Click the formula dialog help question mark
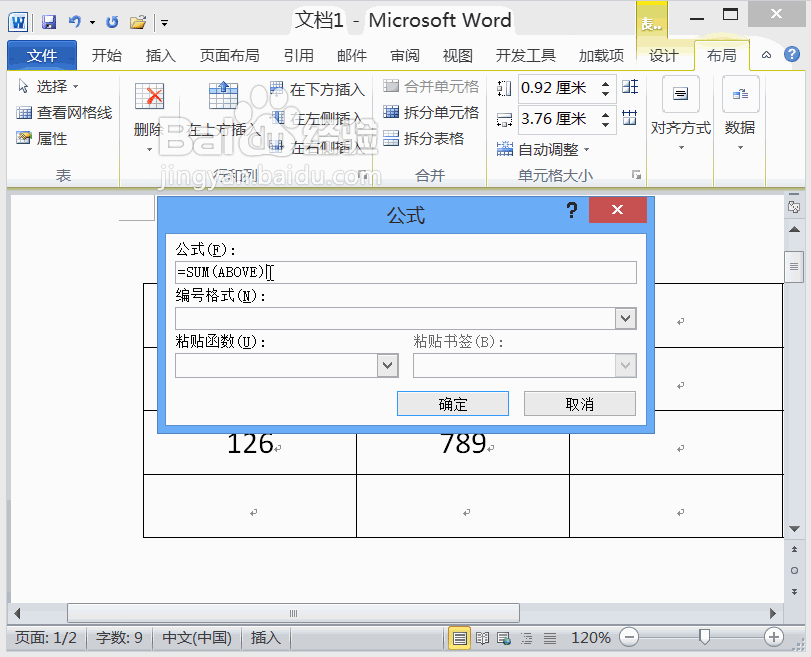 click(x=571, y=211)
